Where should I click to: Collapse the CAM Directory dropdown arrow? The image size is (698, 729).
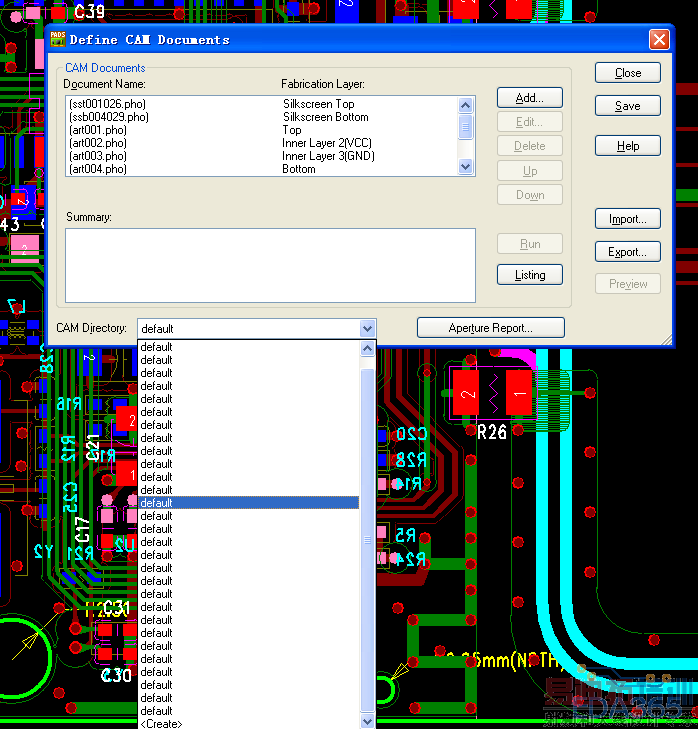point(367,329)
